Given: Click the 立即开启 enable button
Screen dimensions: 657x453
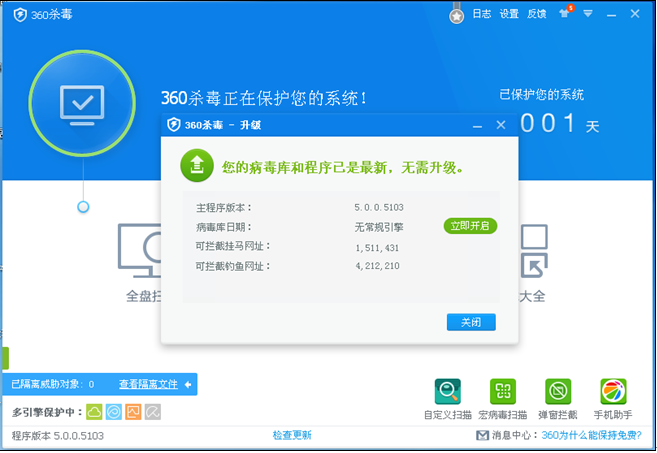Looking at the screenshot, I should (x=470, y=226).
